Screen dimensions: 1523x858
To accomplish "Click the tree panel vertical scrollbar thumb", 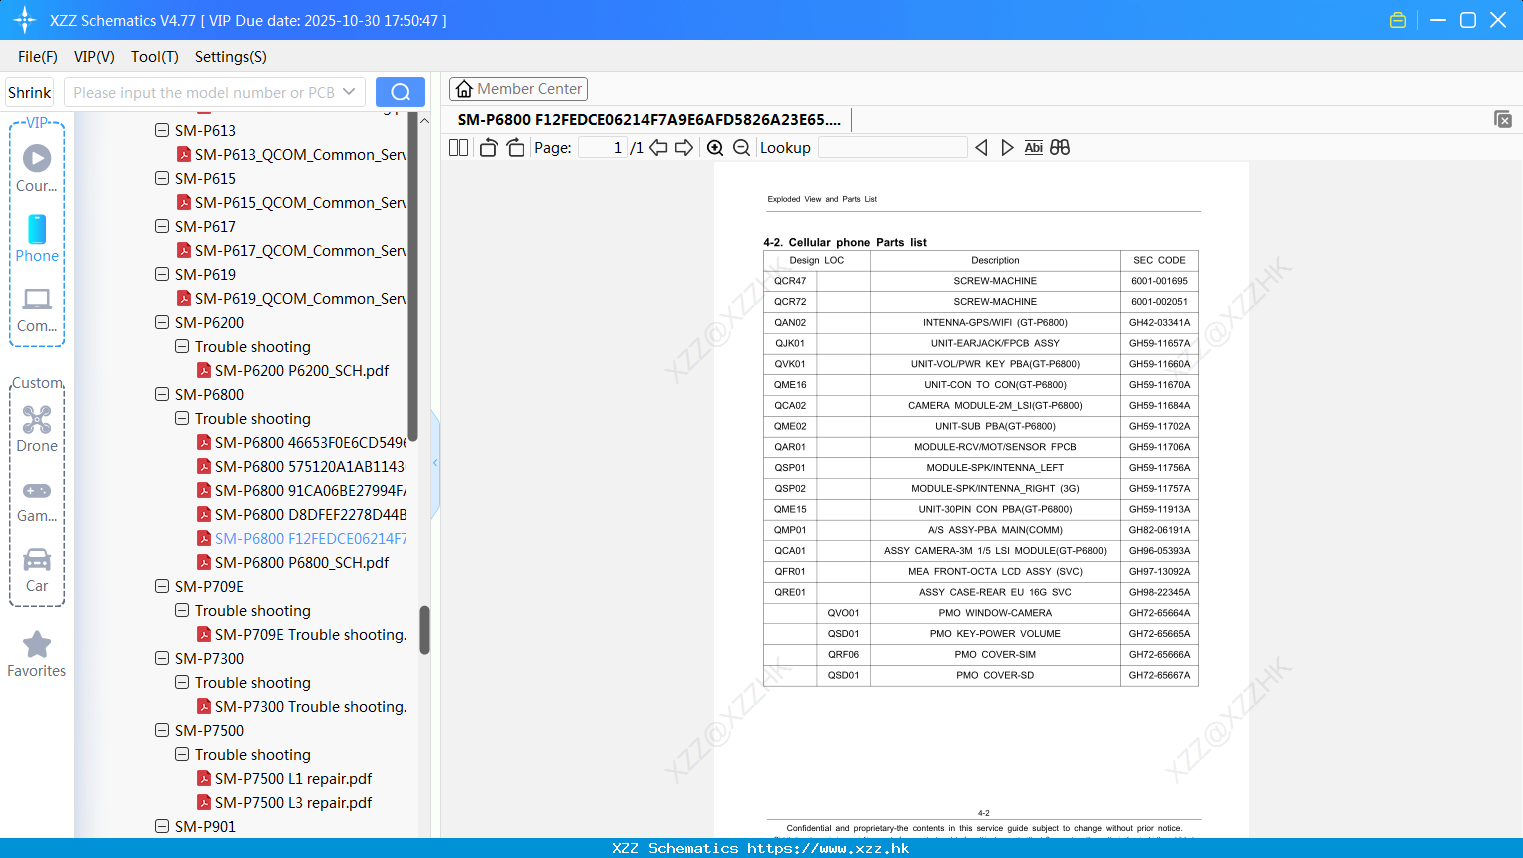I will (424, 630).
